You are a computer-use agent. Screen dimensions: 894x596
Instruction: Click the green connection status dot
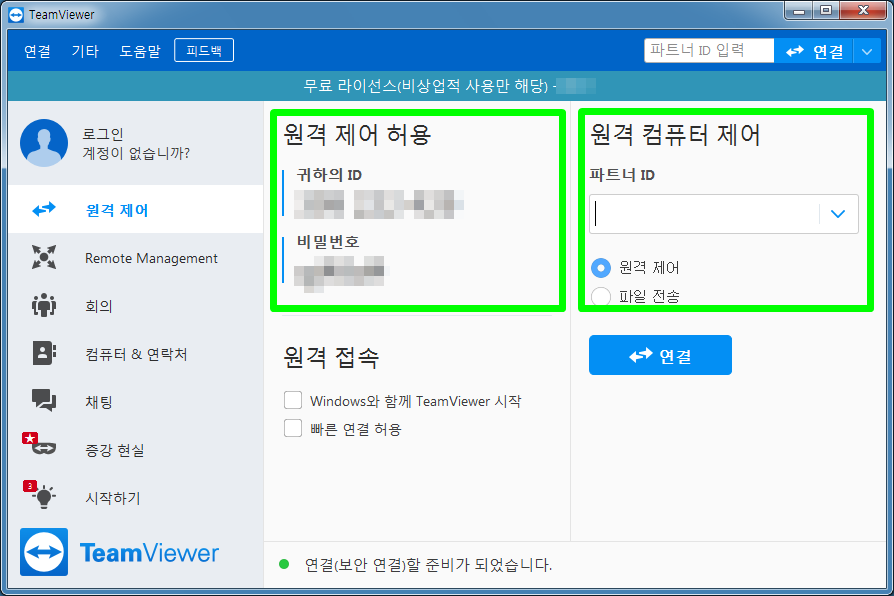284,565
